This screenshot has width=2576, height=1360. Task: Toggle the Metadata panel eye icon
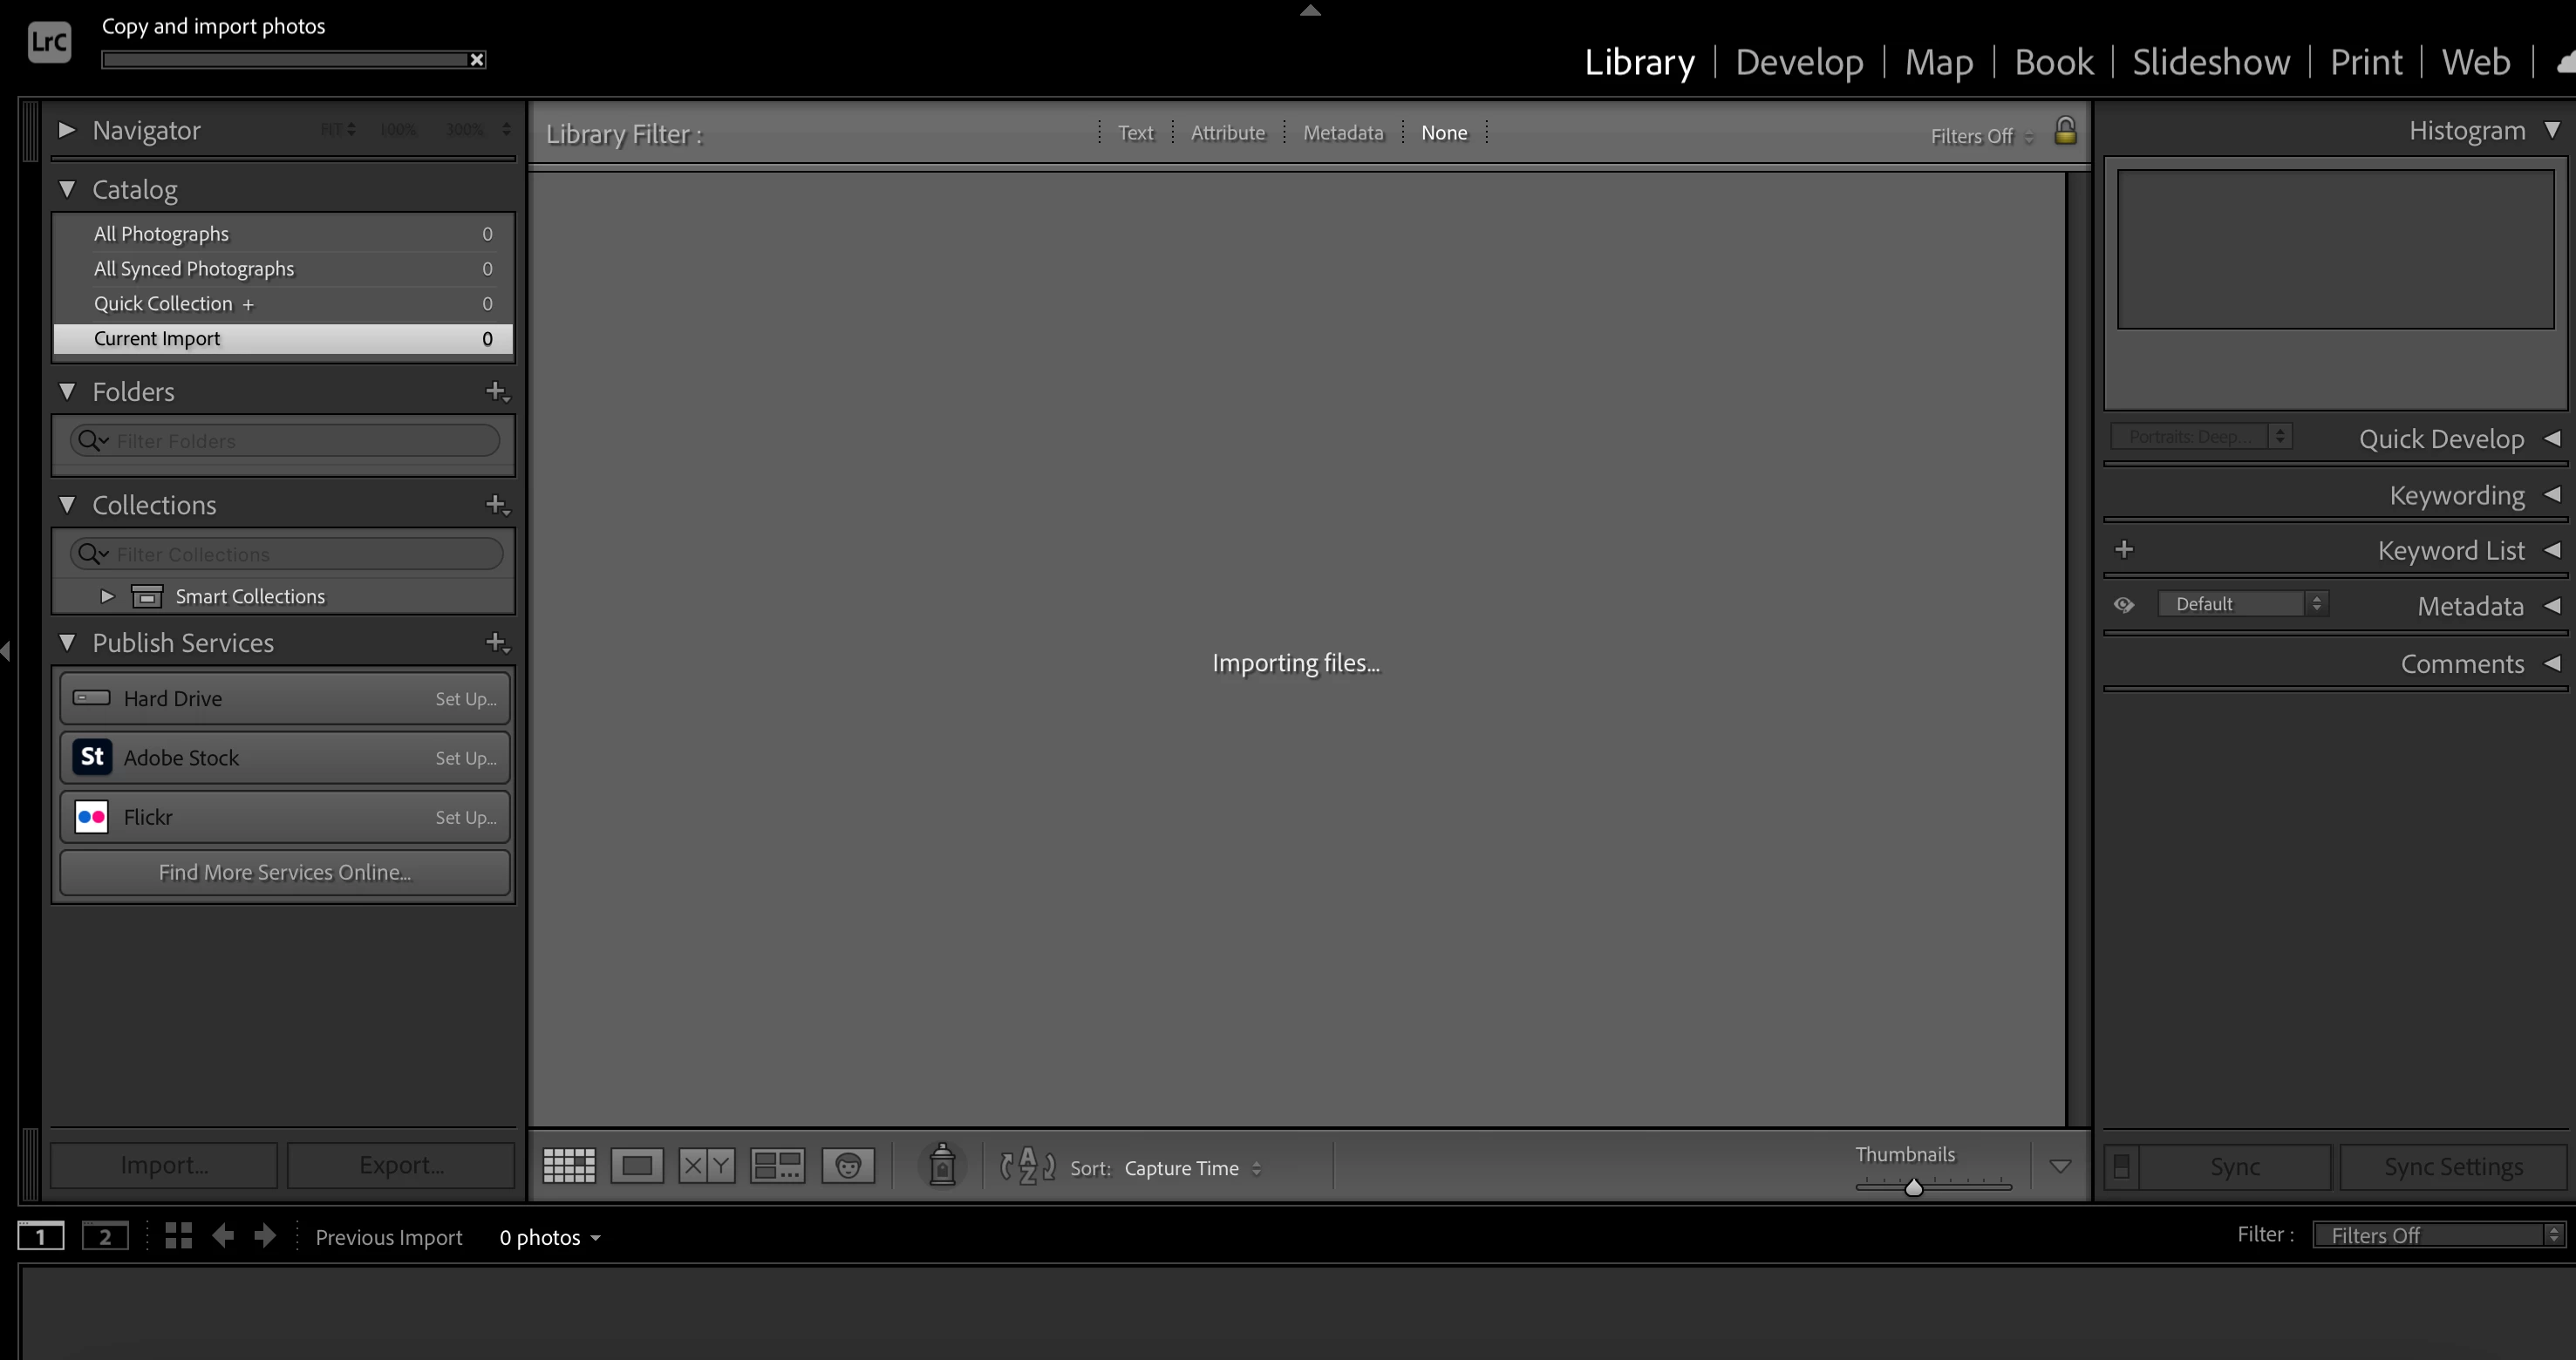[x=2124, y=605]
